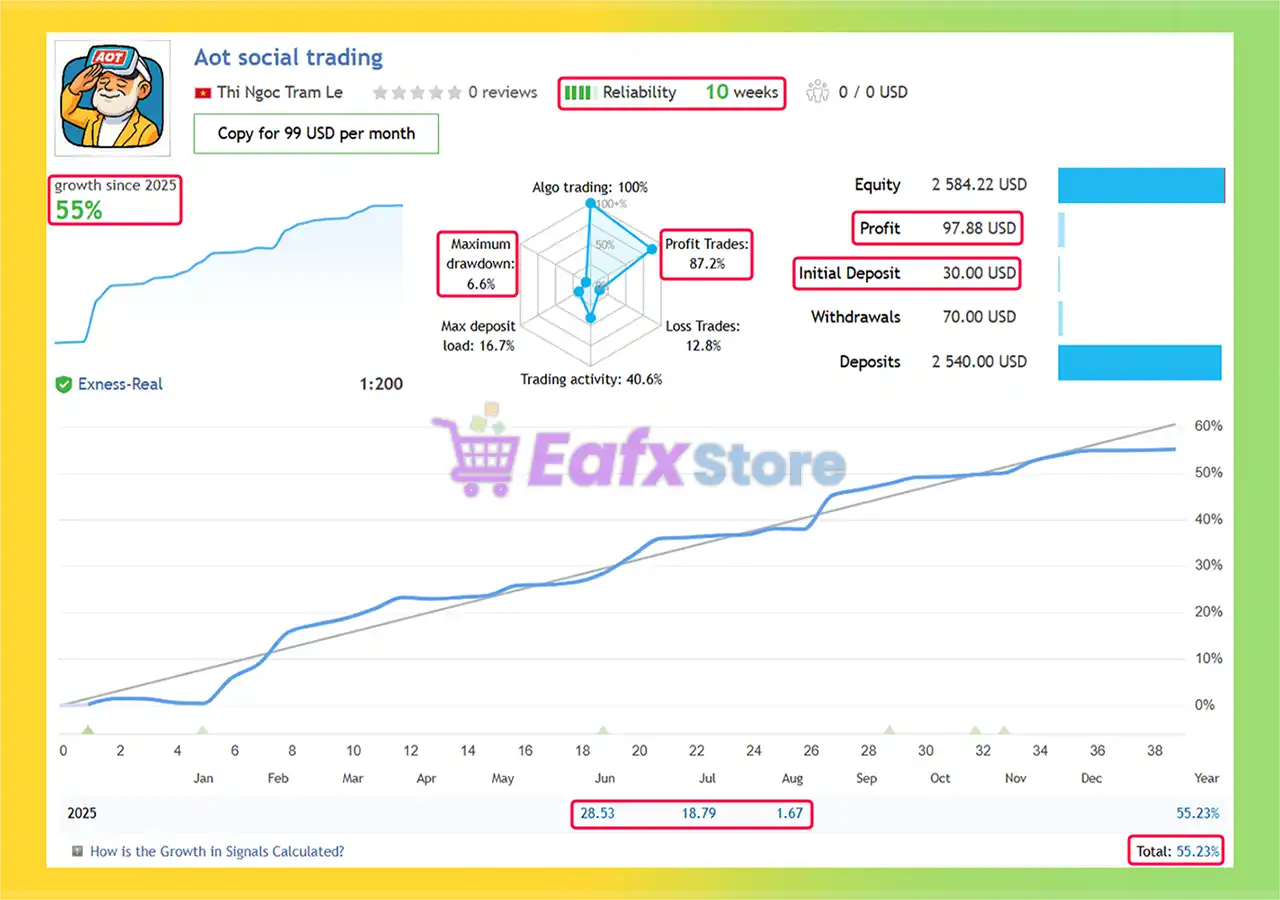The image size is (1280, 900).
Task: Click the 1:200 leverage value
Action: [381, 384]
